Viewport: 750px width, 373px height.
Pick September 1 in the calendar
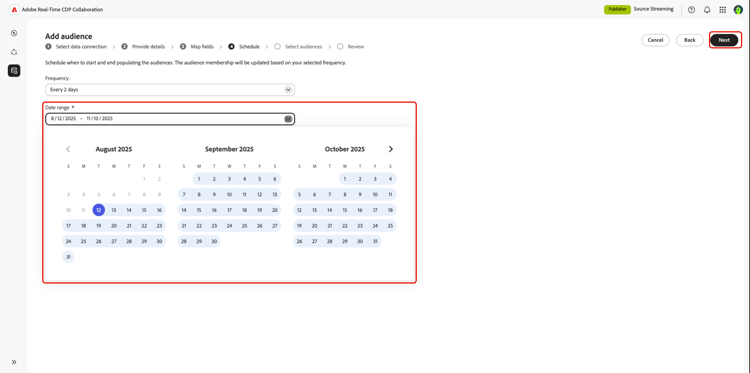click(x=199, y=179)
